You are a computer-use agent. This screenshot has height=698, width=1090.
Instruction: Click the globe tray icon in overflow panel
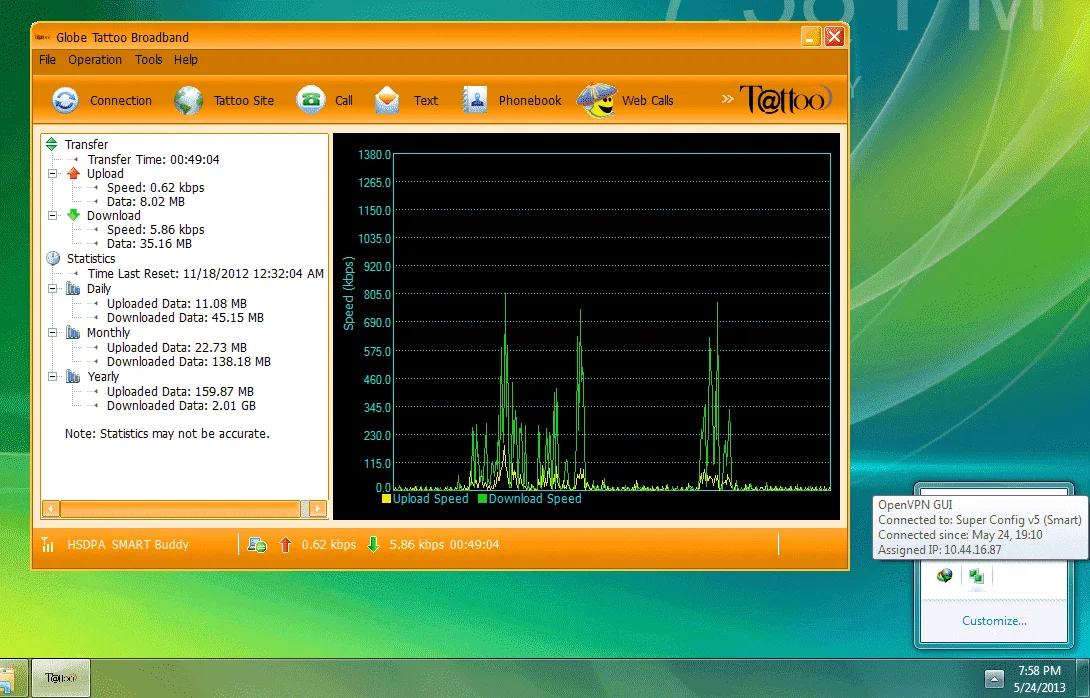click(944, 576)
